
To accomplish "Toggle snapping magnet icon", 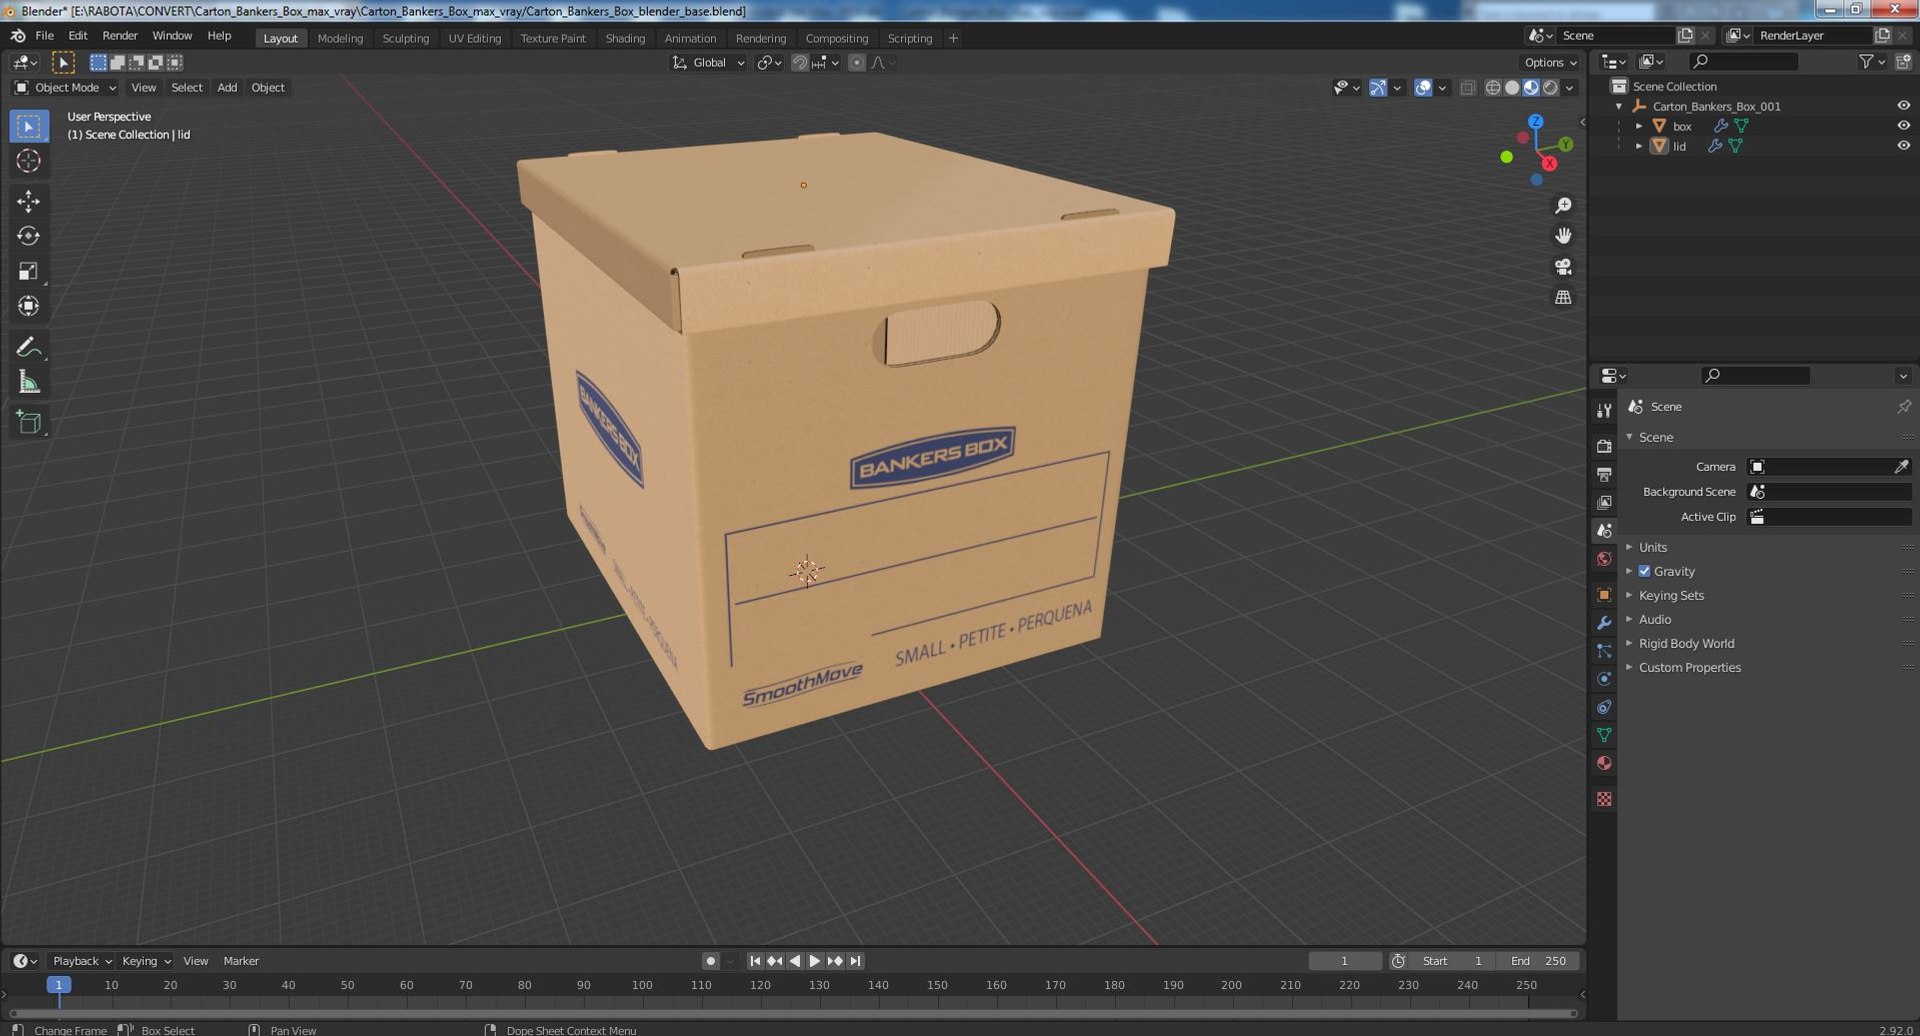I will point(799,63).
